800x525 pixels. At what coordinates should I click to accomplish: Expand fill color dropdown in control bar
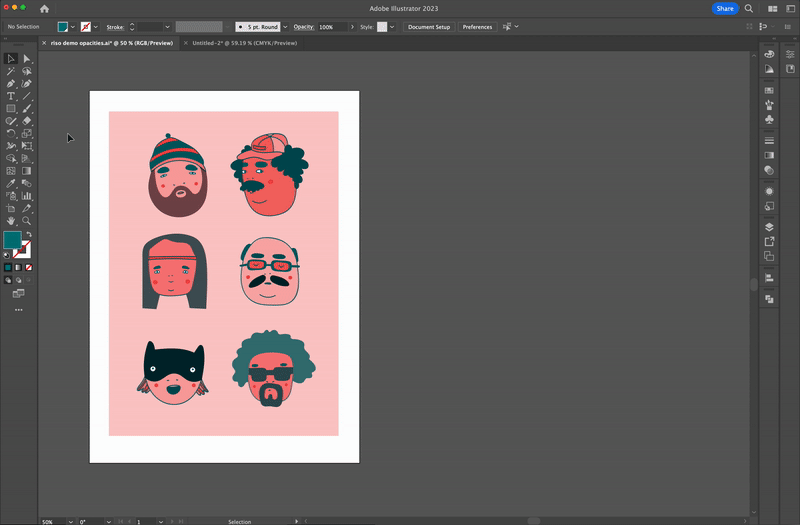(x=72, y=27)
